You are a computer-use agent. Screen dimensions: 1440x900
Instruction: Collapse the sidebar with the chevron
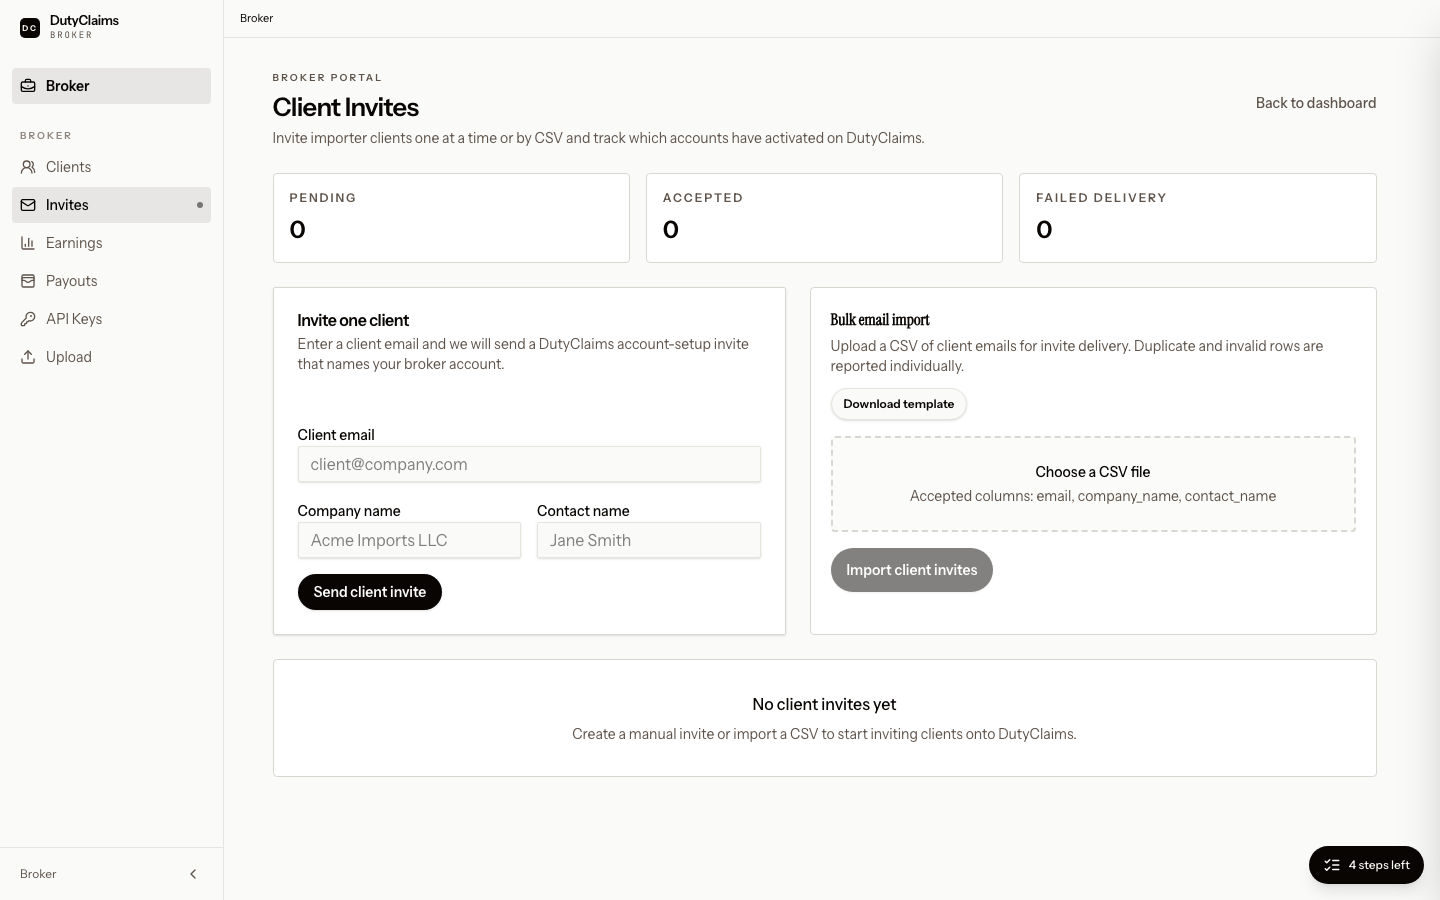193,874
